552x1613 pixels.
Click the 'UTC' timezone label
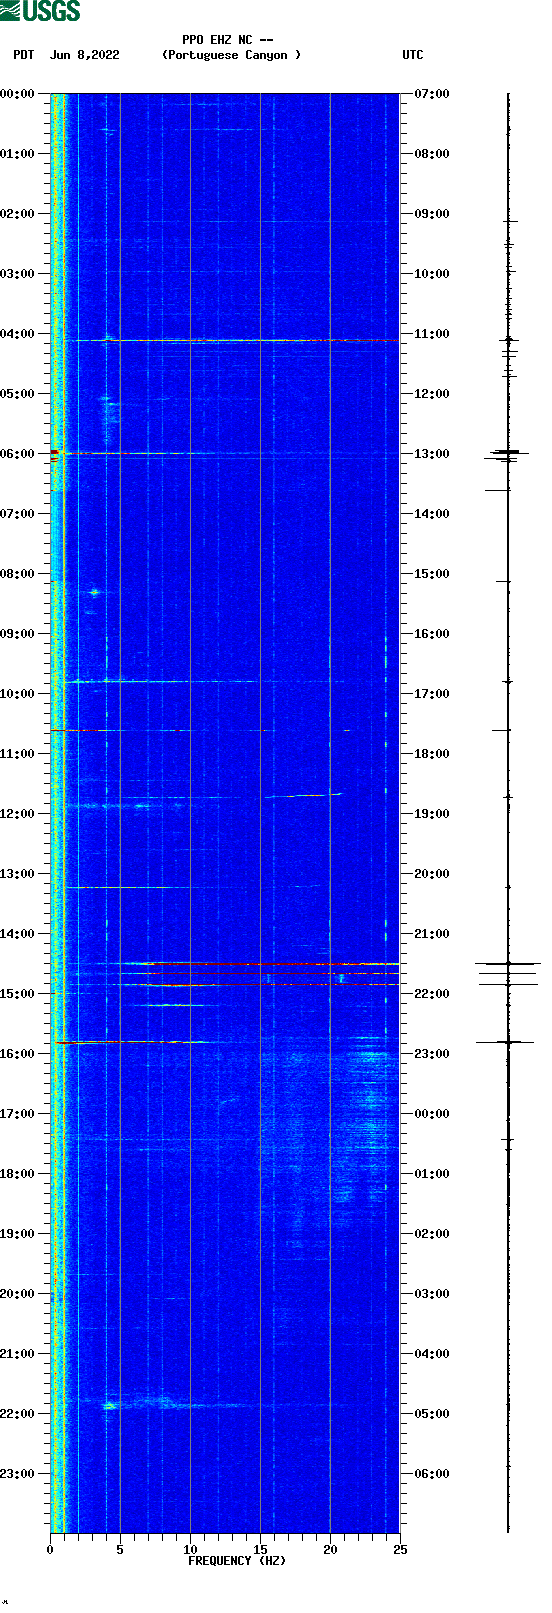coord(413,55)
